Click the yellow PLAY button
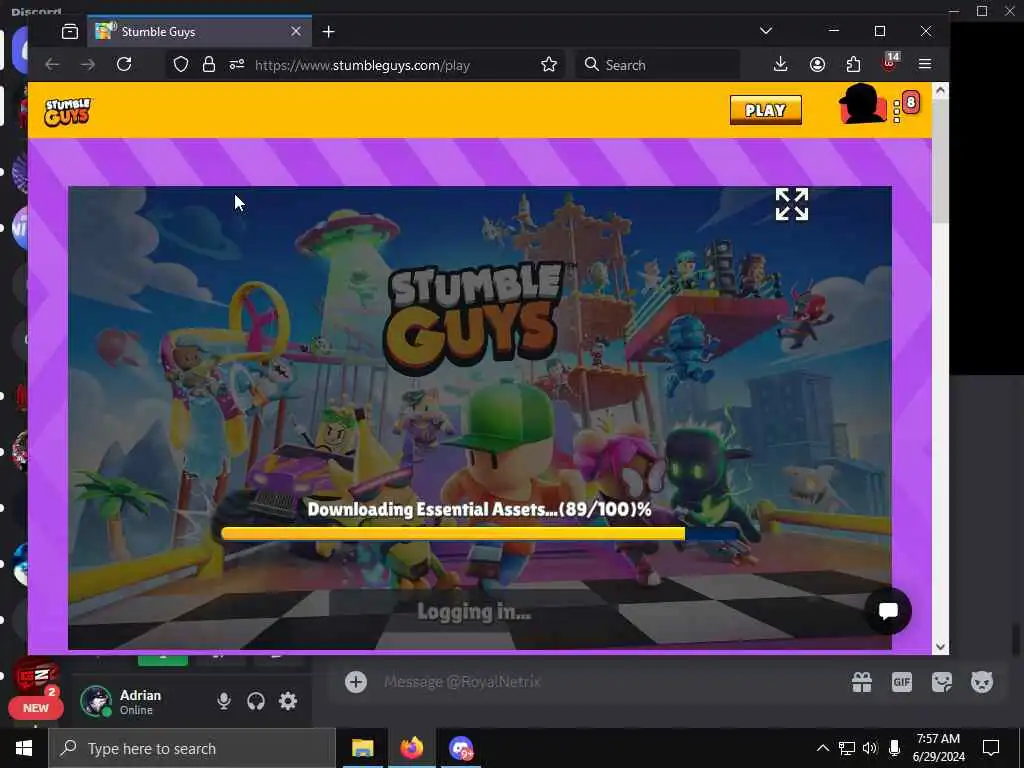Viewport: 1024px width, 768px height. 765,110
